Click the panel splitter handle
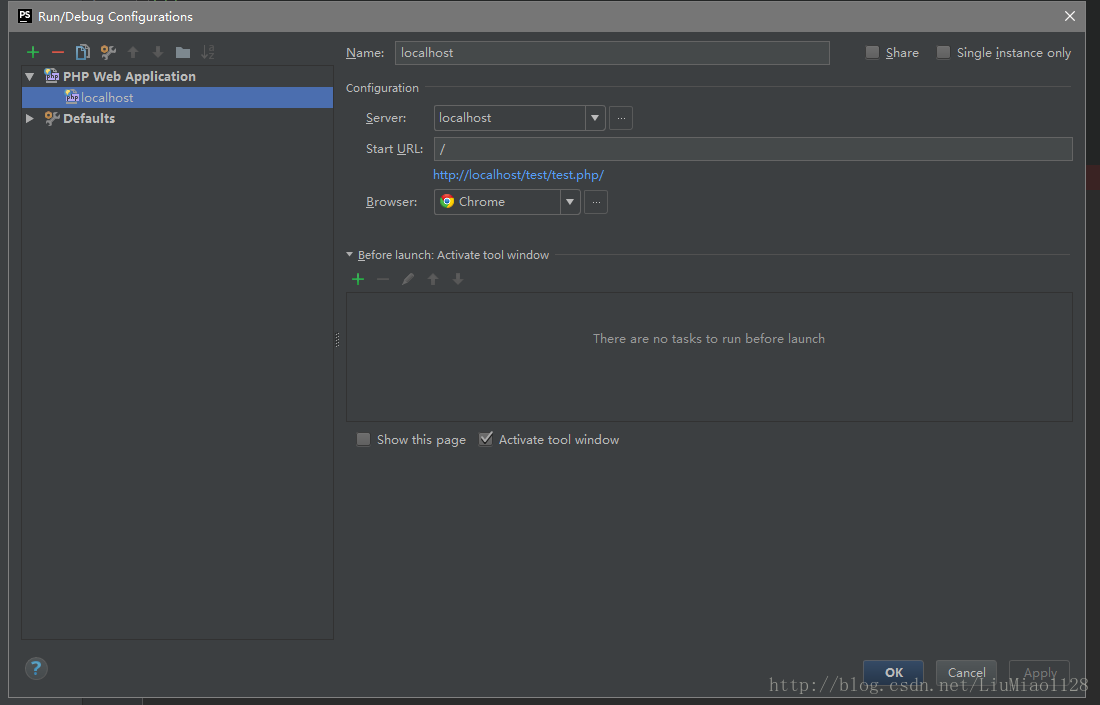This screenshot has height=705, width=1100. tap(337, 340)
